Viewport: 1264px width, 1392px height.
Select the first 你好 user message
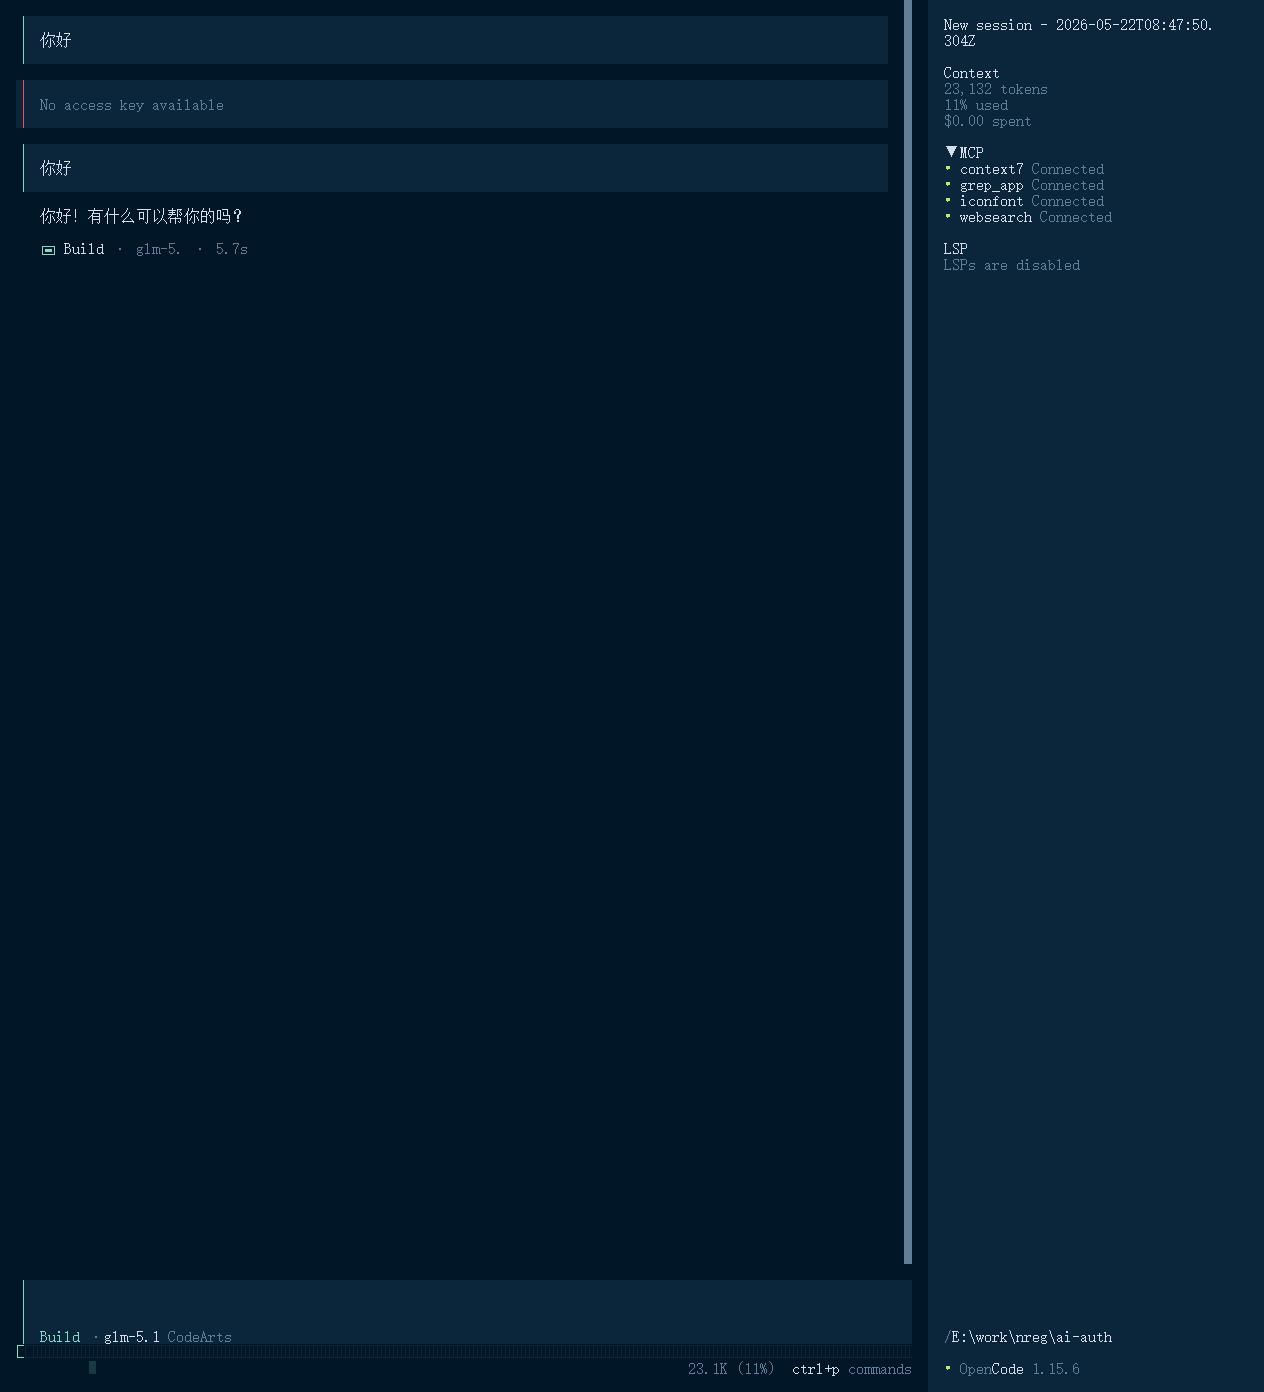[x=456, y=40]
